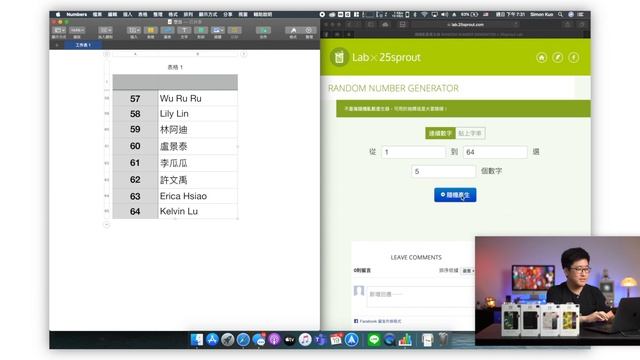Image resolution: width=640 pixels, height=360 pixels.
Task: Open the Zoom percentage dropdown in Numbers
Action: 77,30
